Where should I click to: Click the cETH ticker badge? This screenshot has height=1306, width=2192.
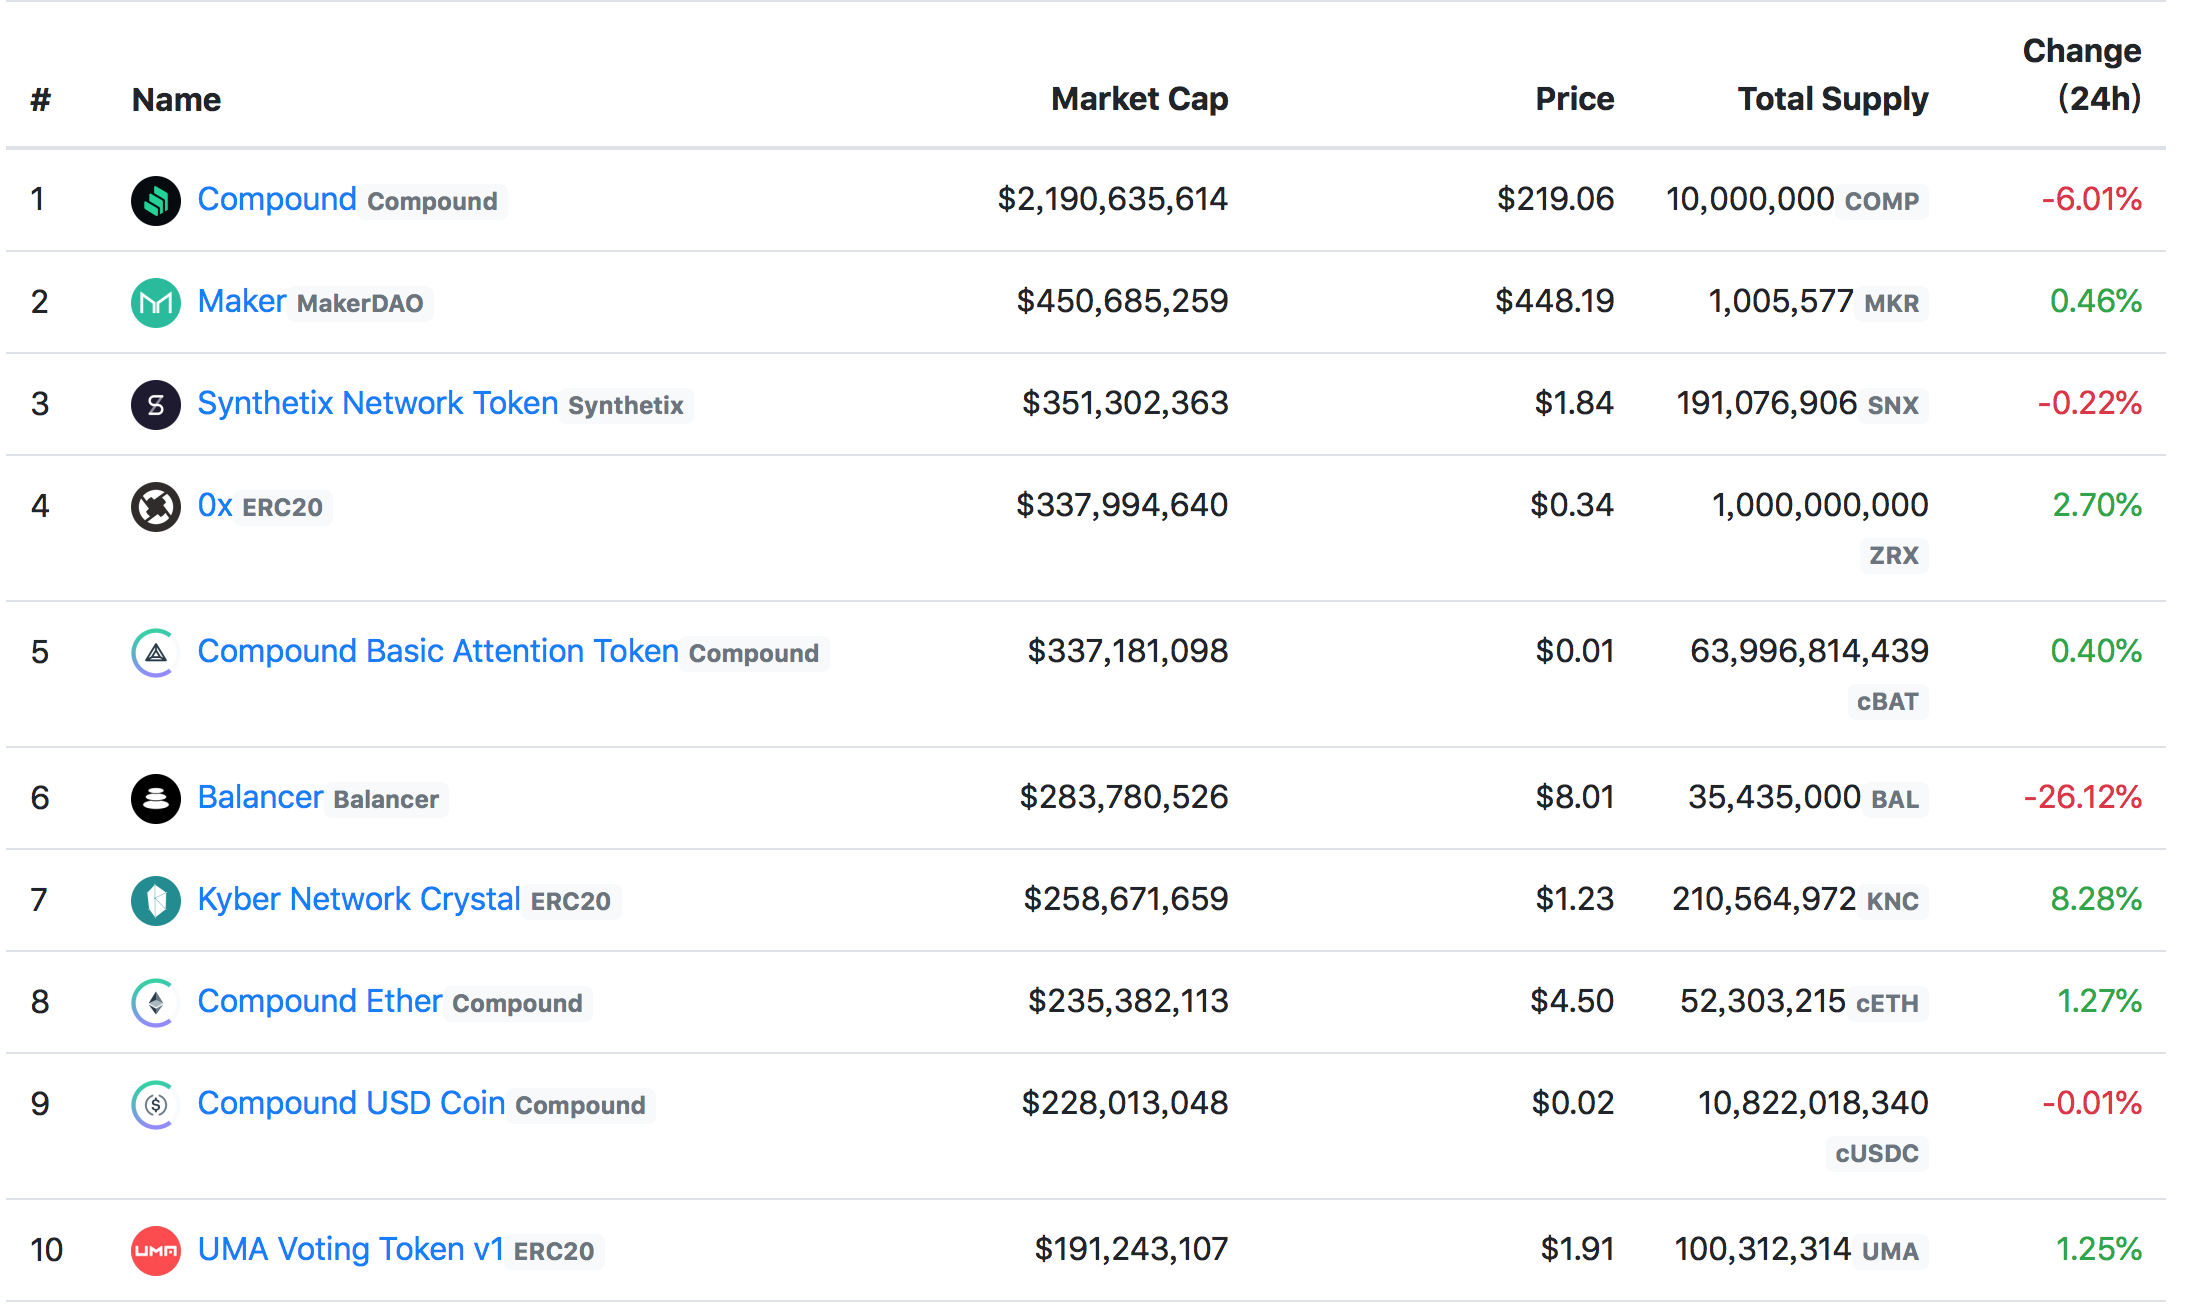(1887, 1003)
